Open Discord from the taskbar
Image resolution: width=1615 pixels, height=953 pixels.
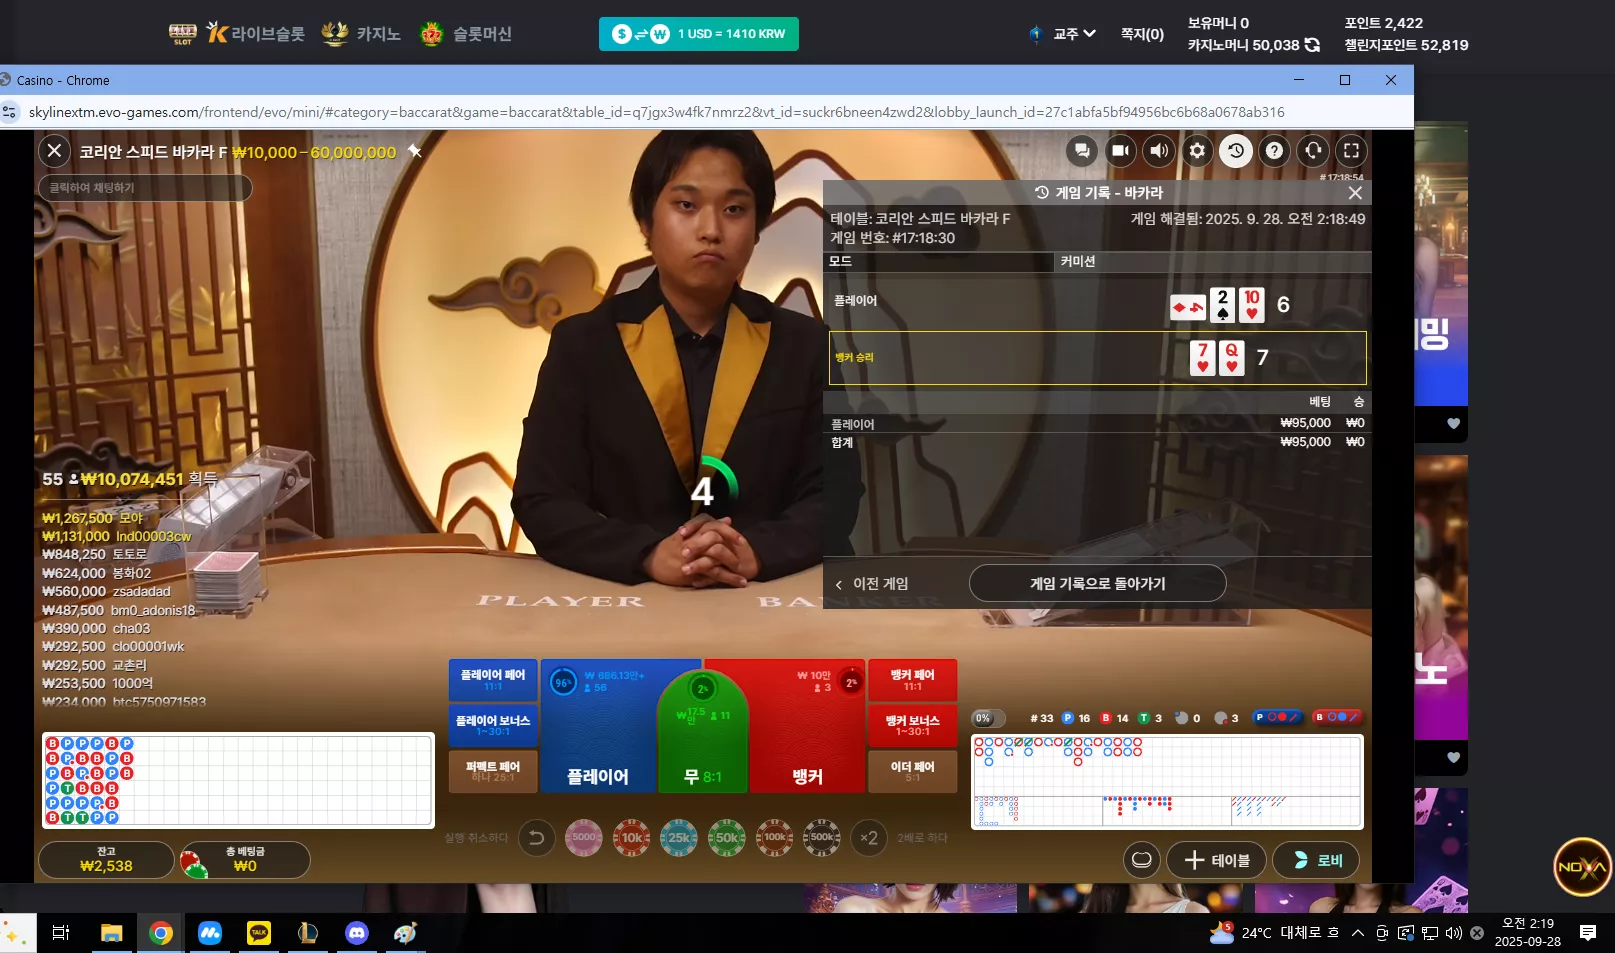357,933
